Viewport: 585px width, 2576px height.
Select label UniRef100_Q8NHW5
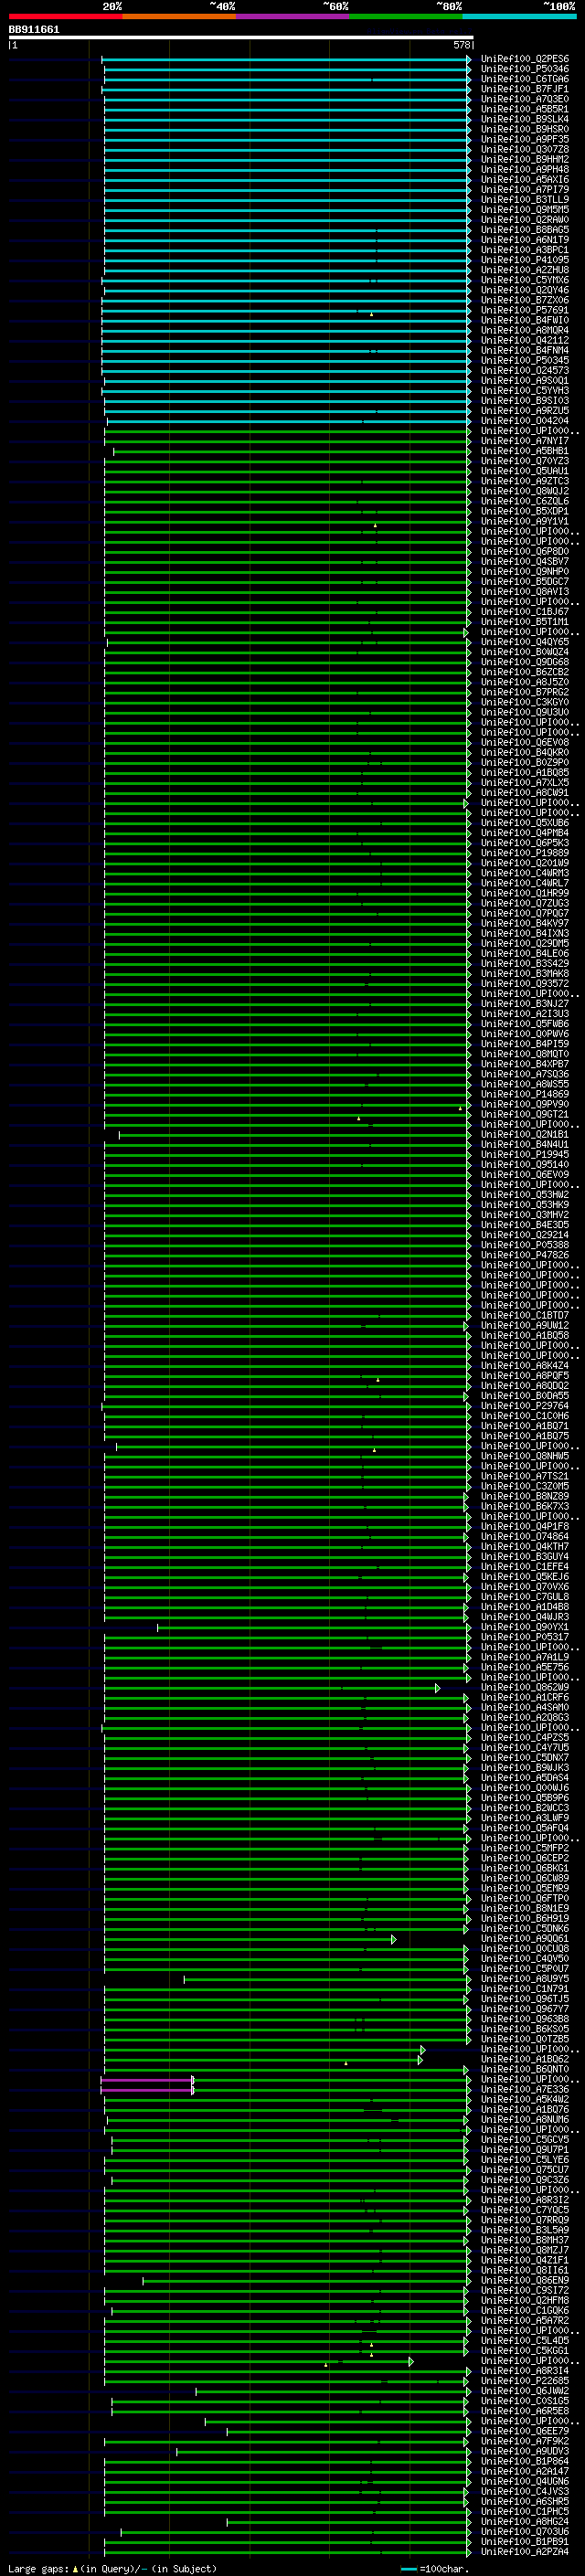[525, 1456]
